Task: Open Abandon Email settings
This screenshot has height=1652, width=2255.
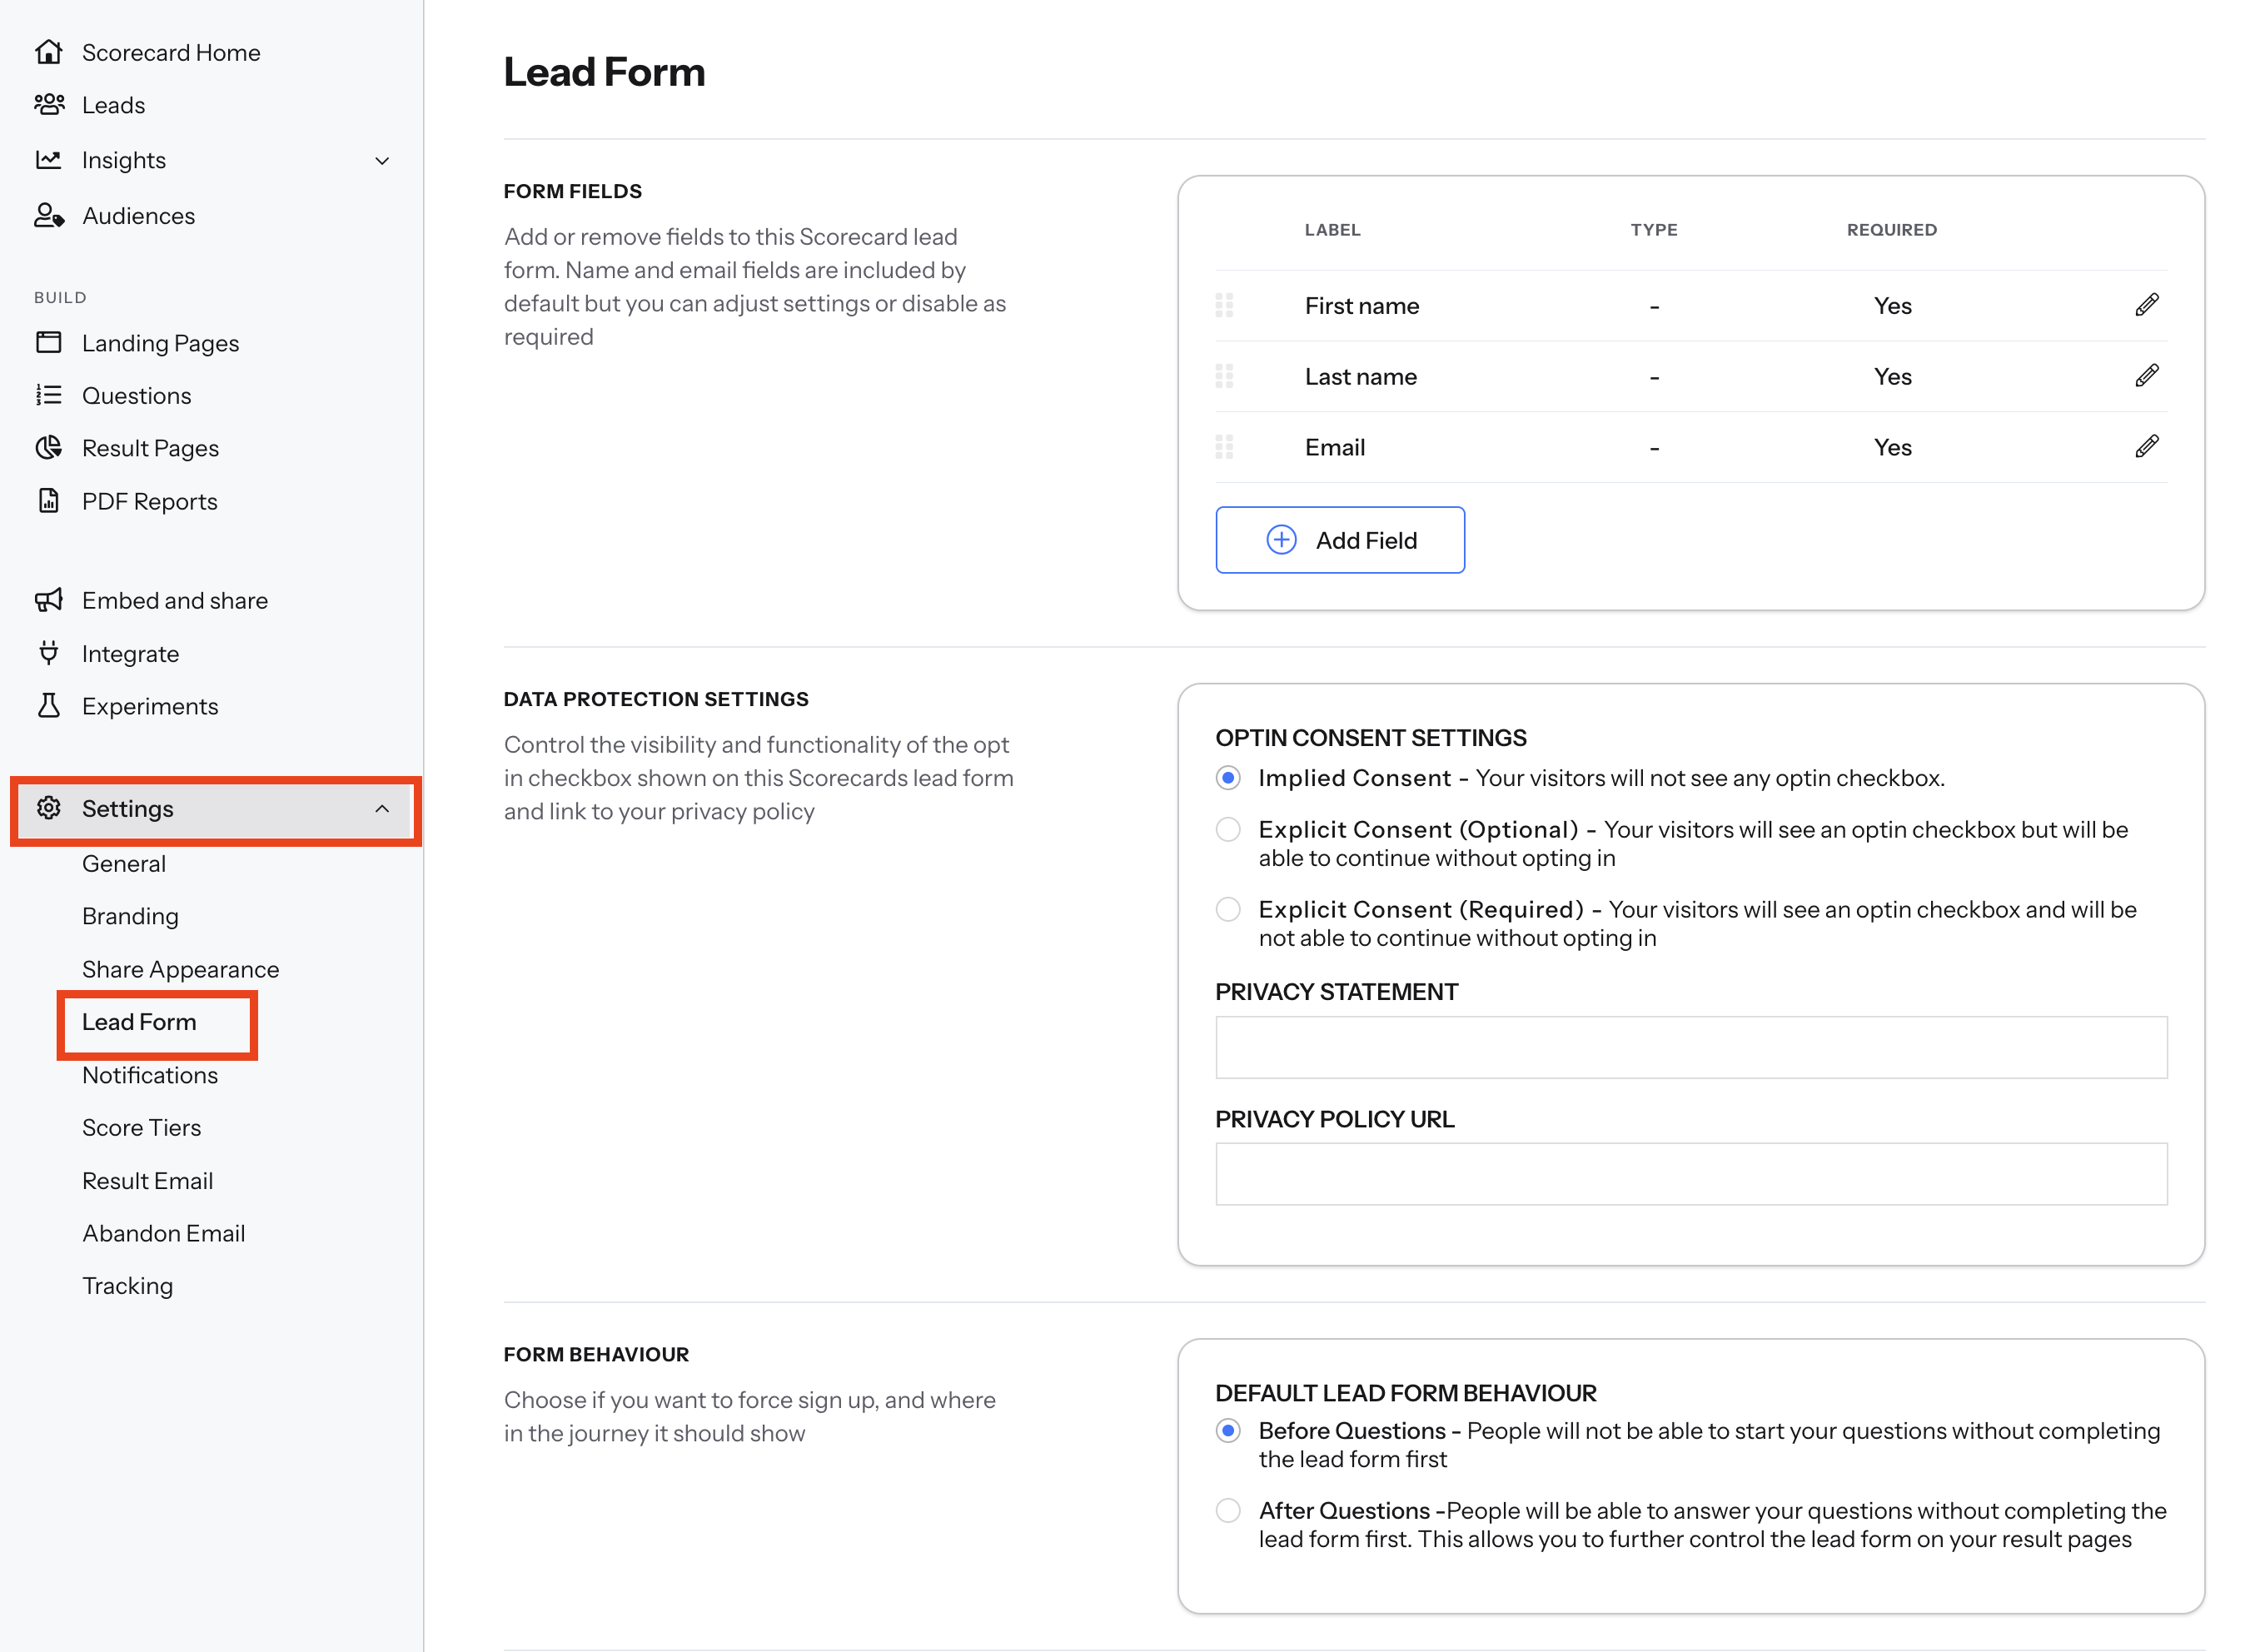Action: (x=163, y=1233)
